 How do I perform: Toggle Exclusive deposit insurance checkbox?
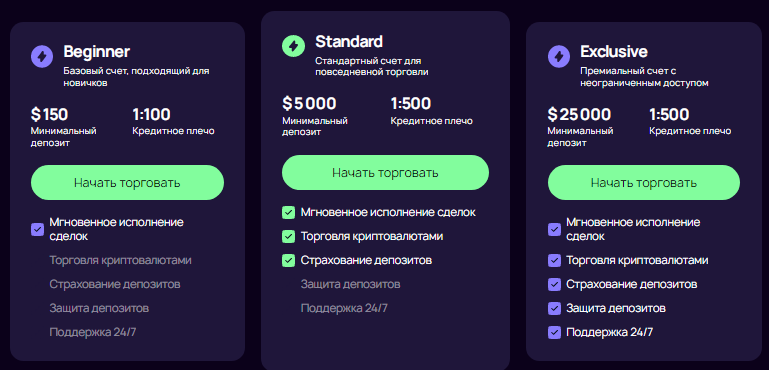pyautogui.click(x=554, y=285)
